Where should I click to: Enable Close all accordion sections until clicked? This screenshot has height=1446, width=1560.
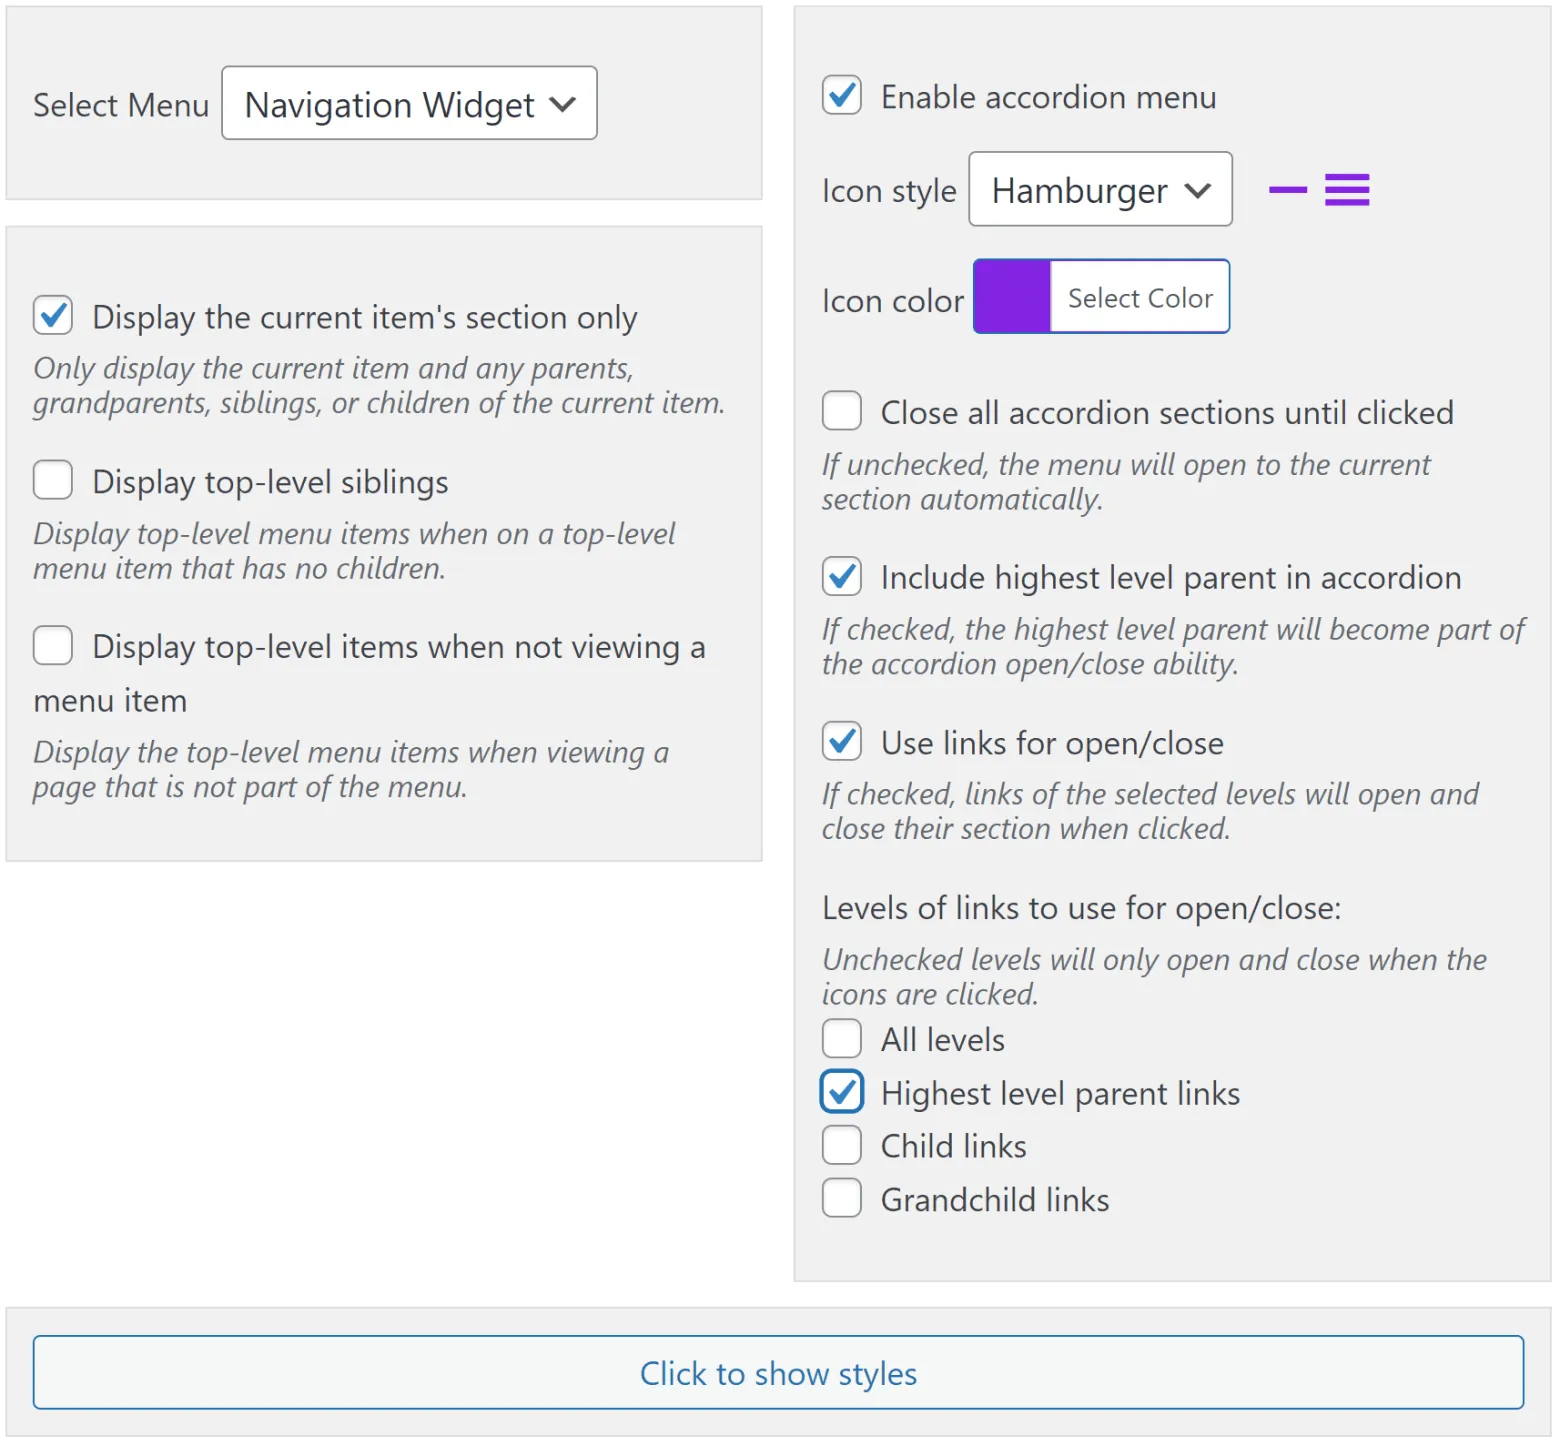click(842, 411)
